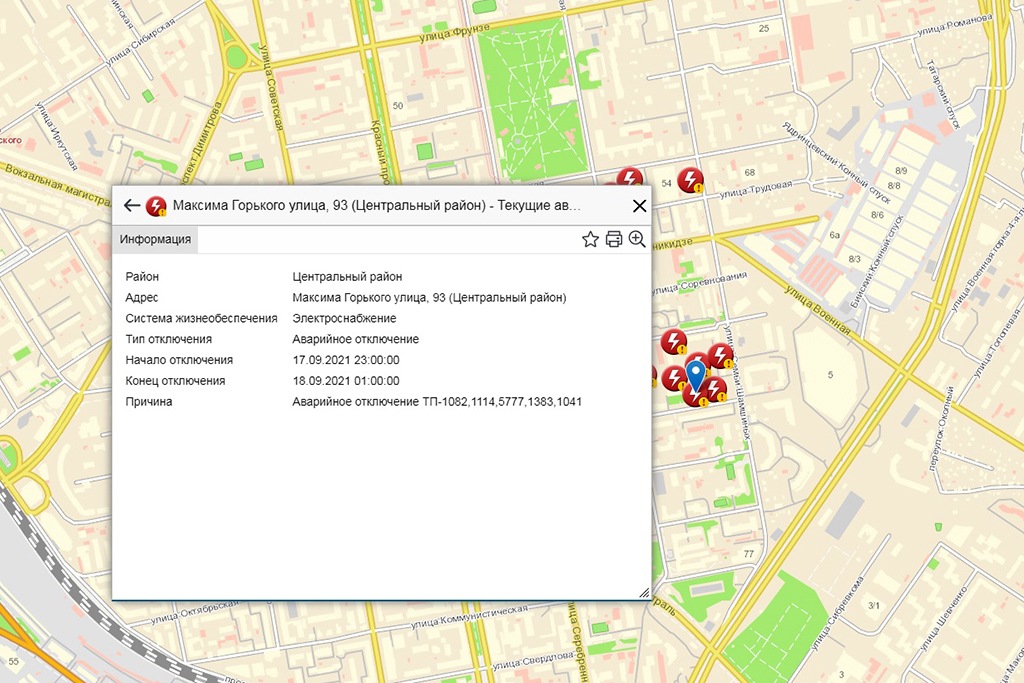
Task: Select rightmost outage marker near улица Семьи Шамшиных
Action: pos(721,356)
